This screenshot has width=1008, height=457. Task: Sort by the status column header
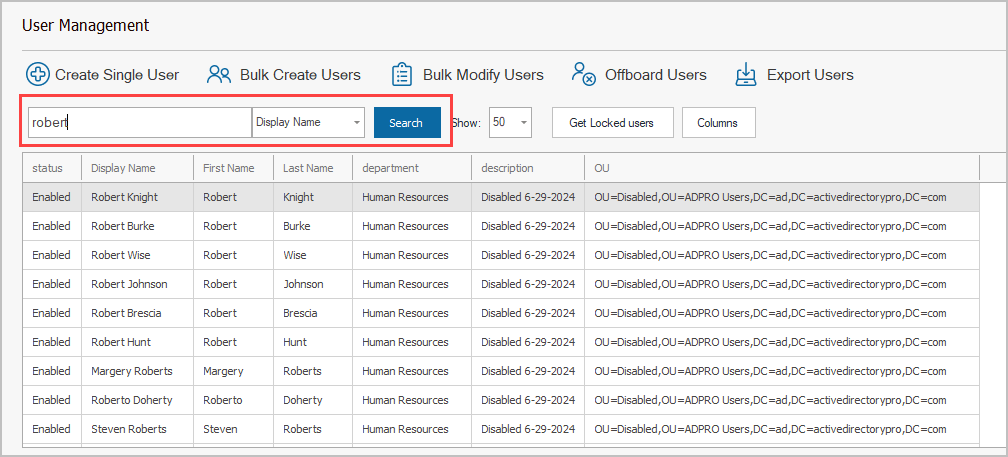(47, 168)
